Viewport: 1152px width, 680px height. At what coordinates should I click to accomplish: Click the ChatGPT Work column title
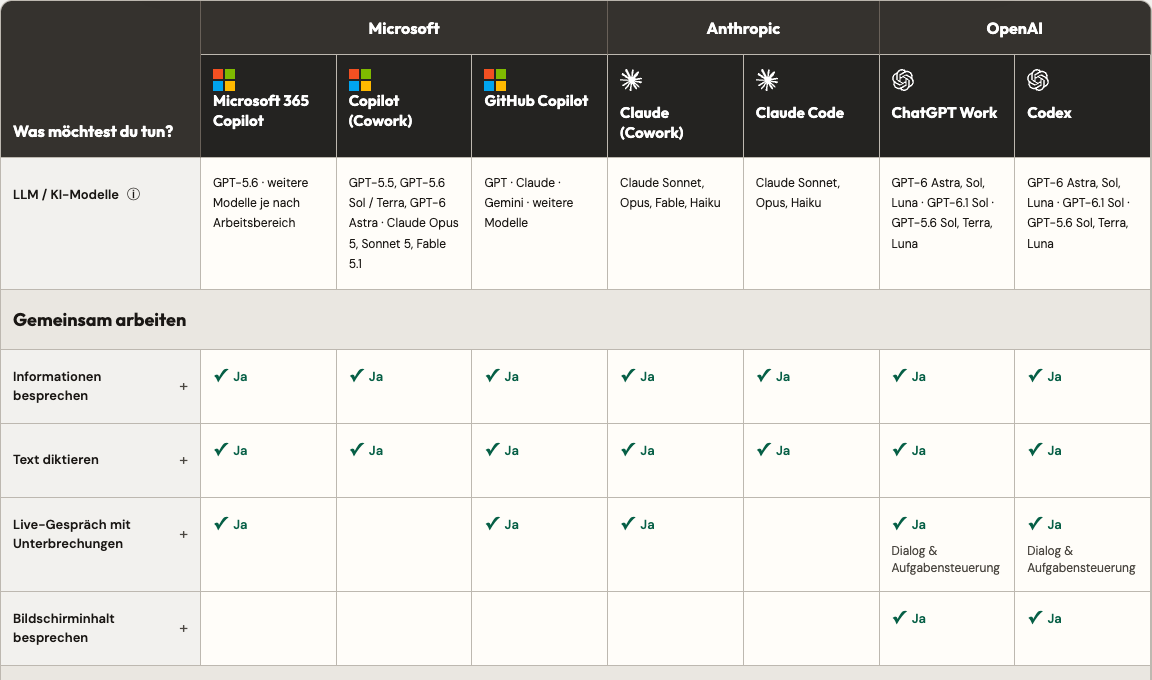point(944,113)
